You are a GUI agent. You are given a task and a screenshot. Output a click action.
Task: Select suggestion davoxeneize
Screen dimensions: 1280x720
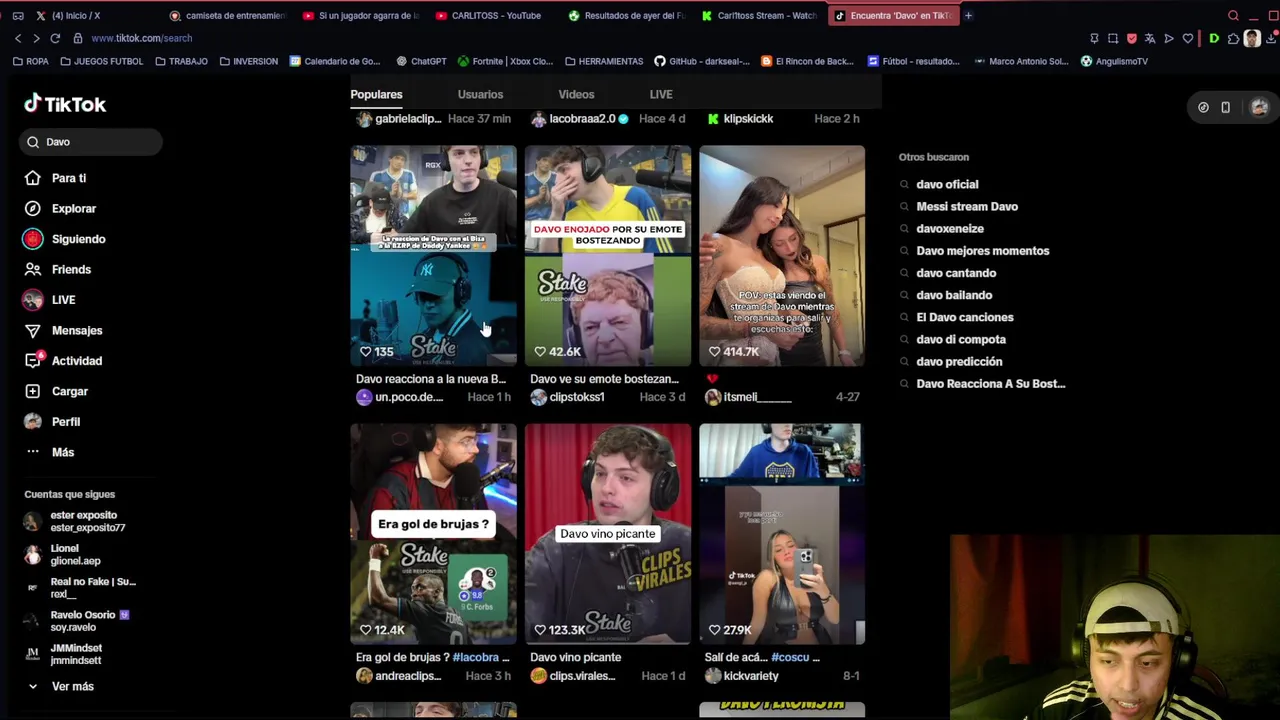point(950,228)
